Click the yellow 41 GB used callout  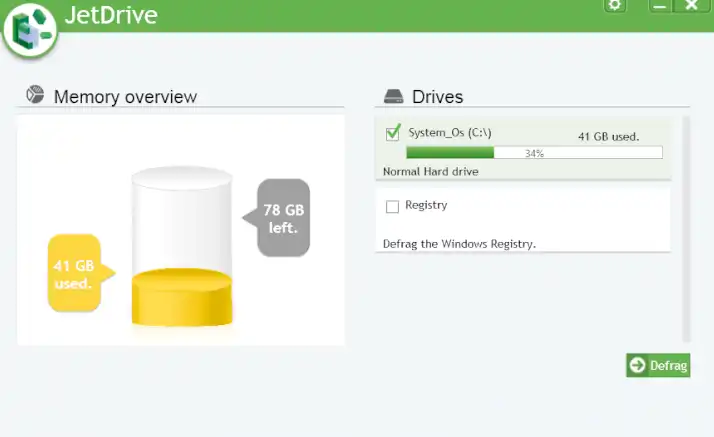tap(73, 273)
